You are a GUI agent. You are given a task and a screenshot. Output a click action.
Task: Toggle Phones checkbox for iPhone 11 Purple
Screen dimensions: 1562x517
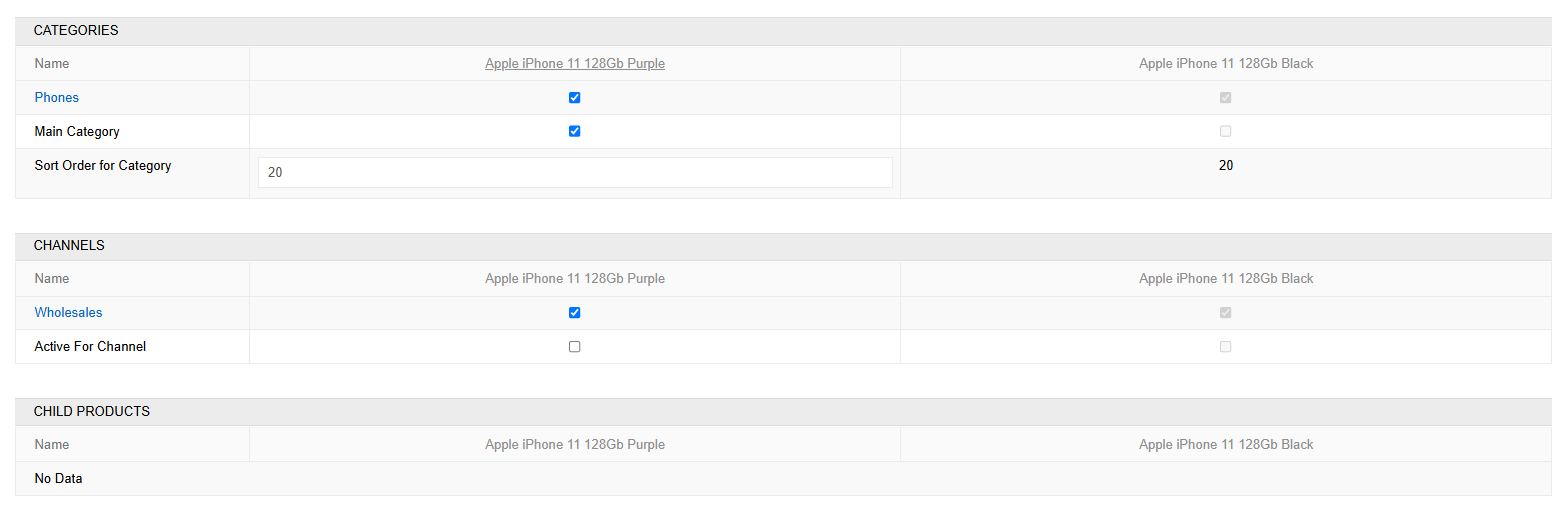(x=574, y=98)
